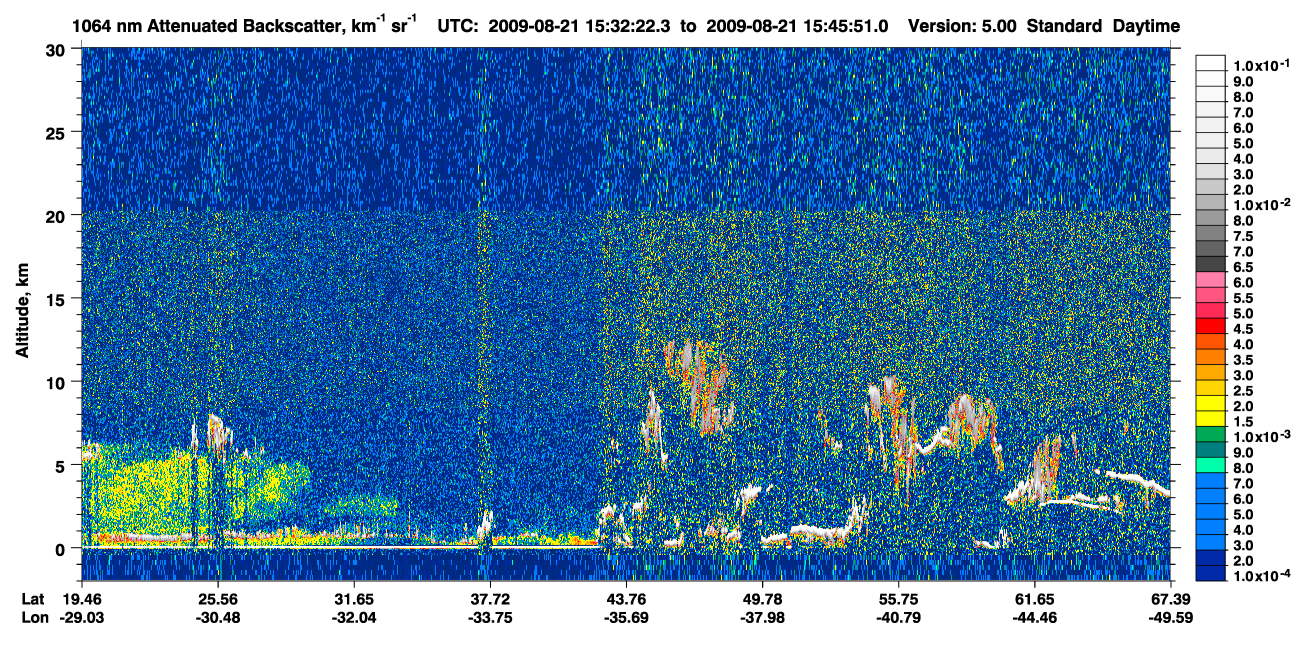Click latitude value '67.39'
Screen dimensions: 1300x667
1171,599
